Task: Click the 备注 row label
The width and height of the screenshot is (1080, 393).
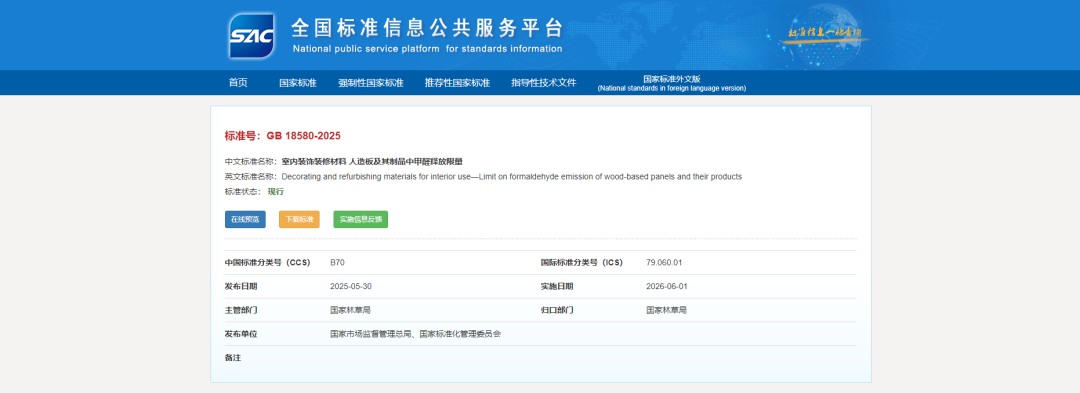Action: 233,358
